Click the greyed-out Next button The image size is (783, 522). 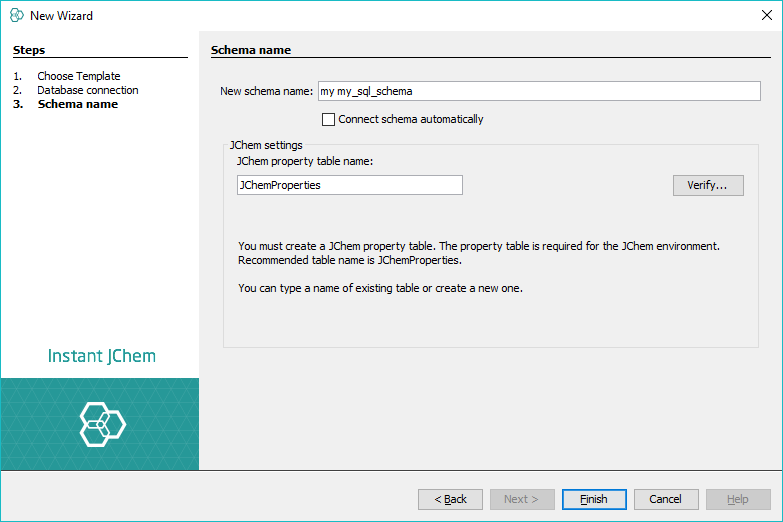pos(522,499)
